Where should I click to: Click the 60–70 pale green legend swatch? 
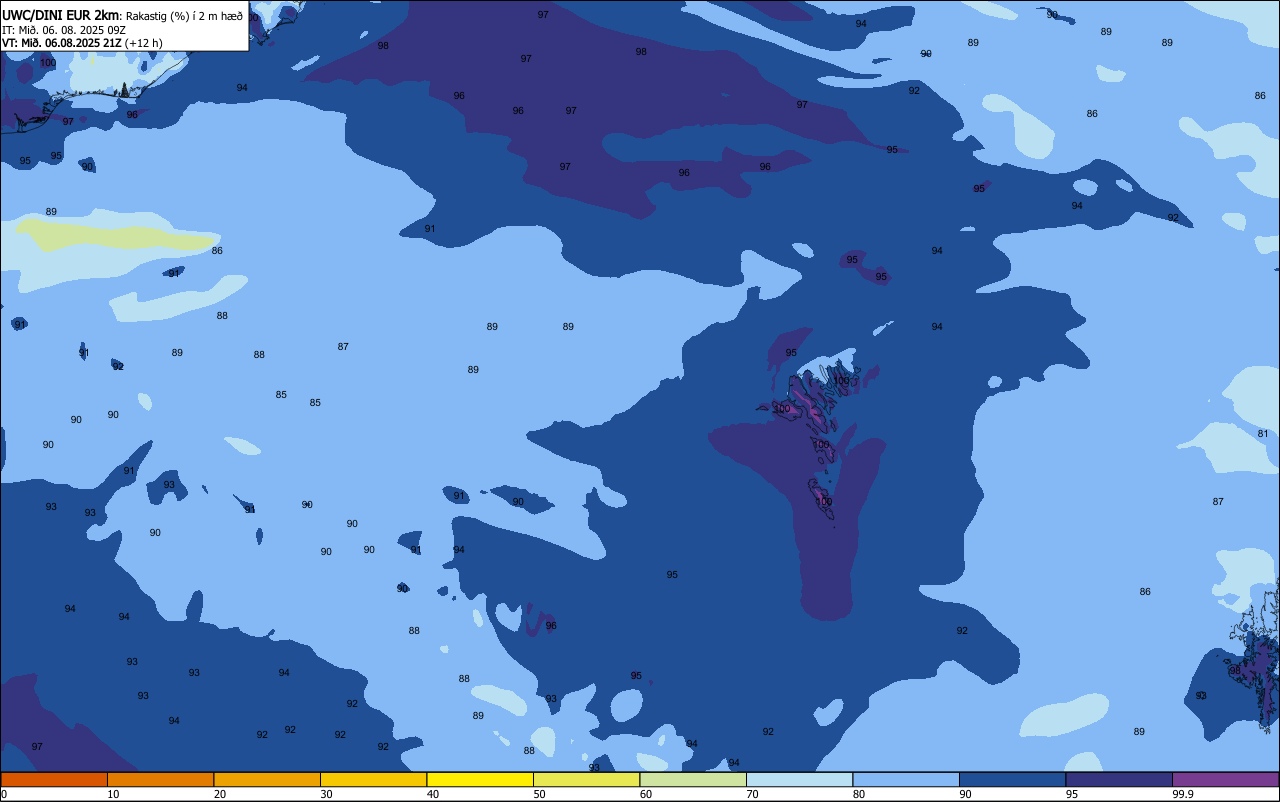pos(693,779)
